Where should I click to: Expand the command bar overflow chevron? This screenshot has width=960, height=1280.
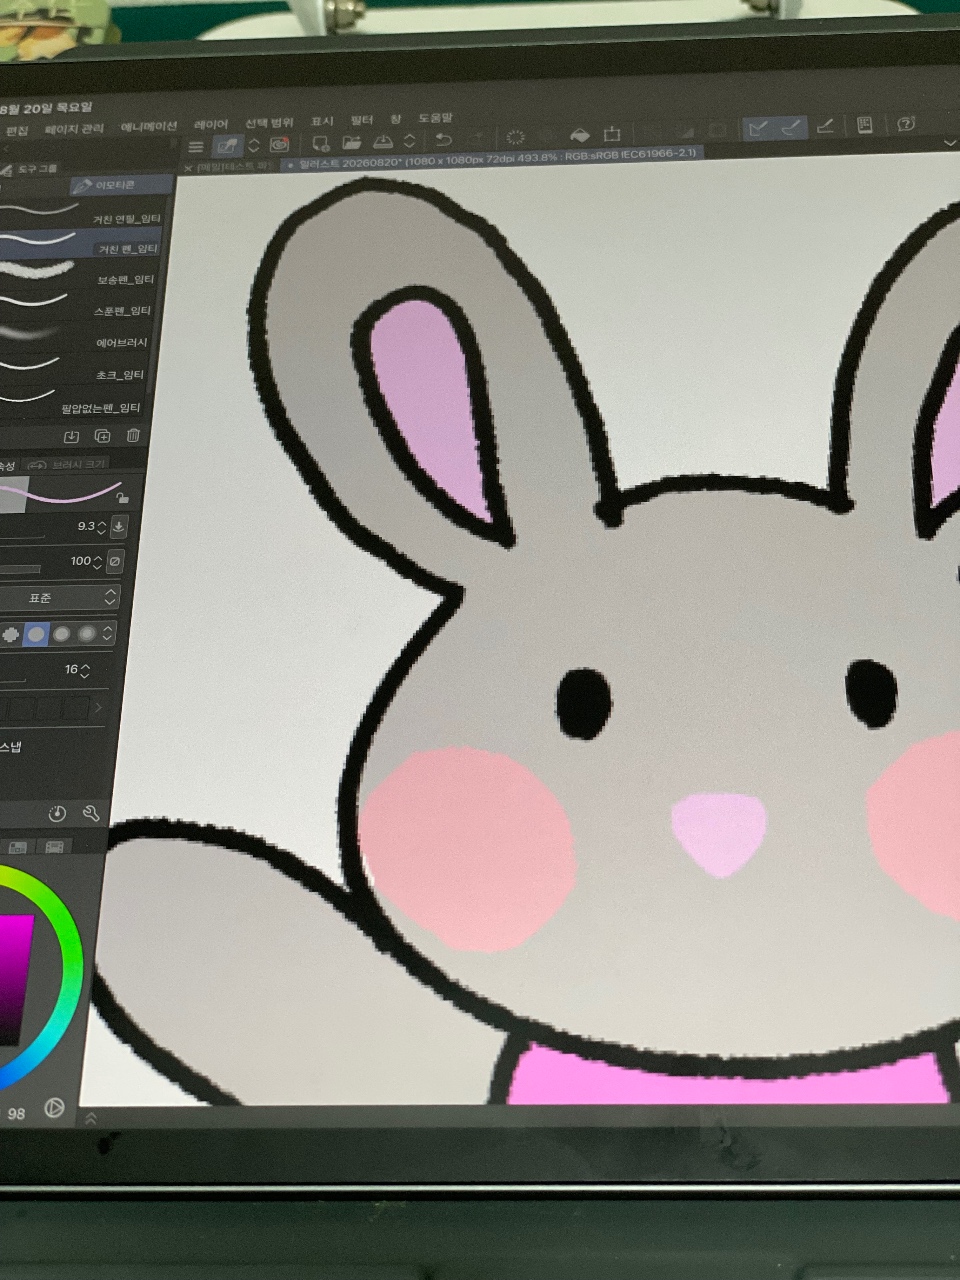point(949,144)
